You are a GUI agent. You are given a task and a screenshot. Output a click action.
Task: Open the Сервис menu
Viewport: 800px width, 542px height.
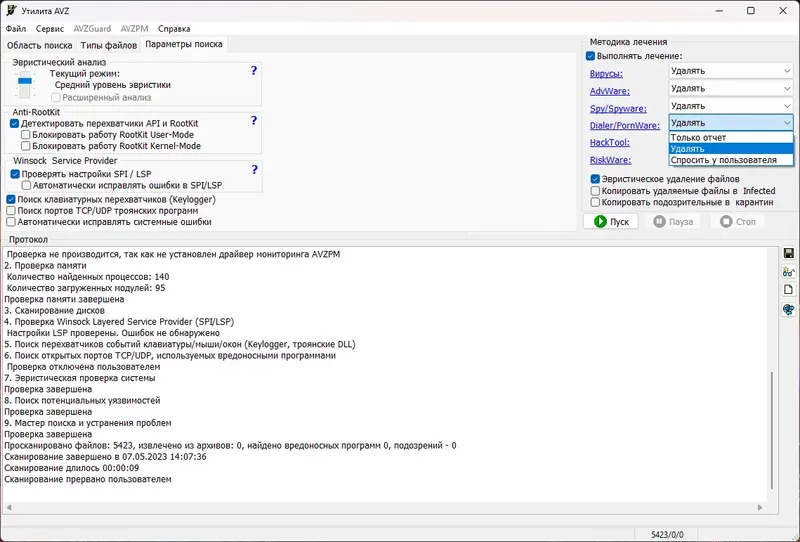click(49, 29)
